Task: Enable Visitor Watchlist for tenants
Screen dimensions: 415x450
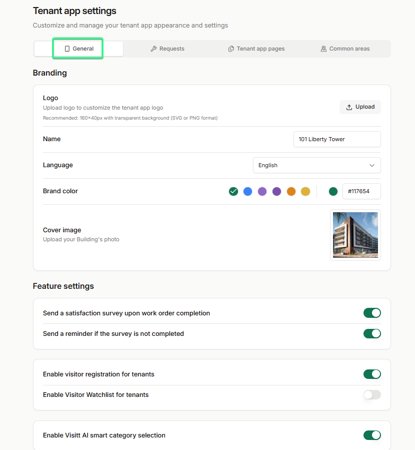Action: 372,395
